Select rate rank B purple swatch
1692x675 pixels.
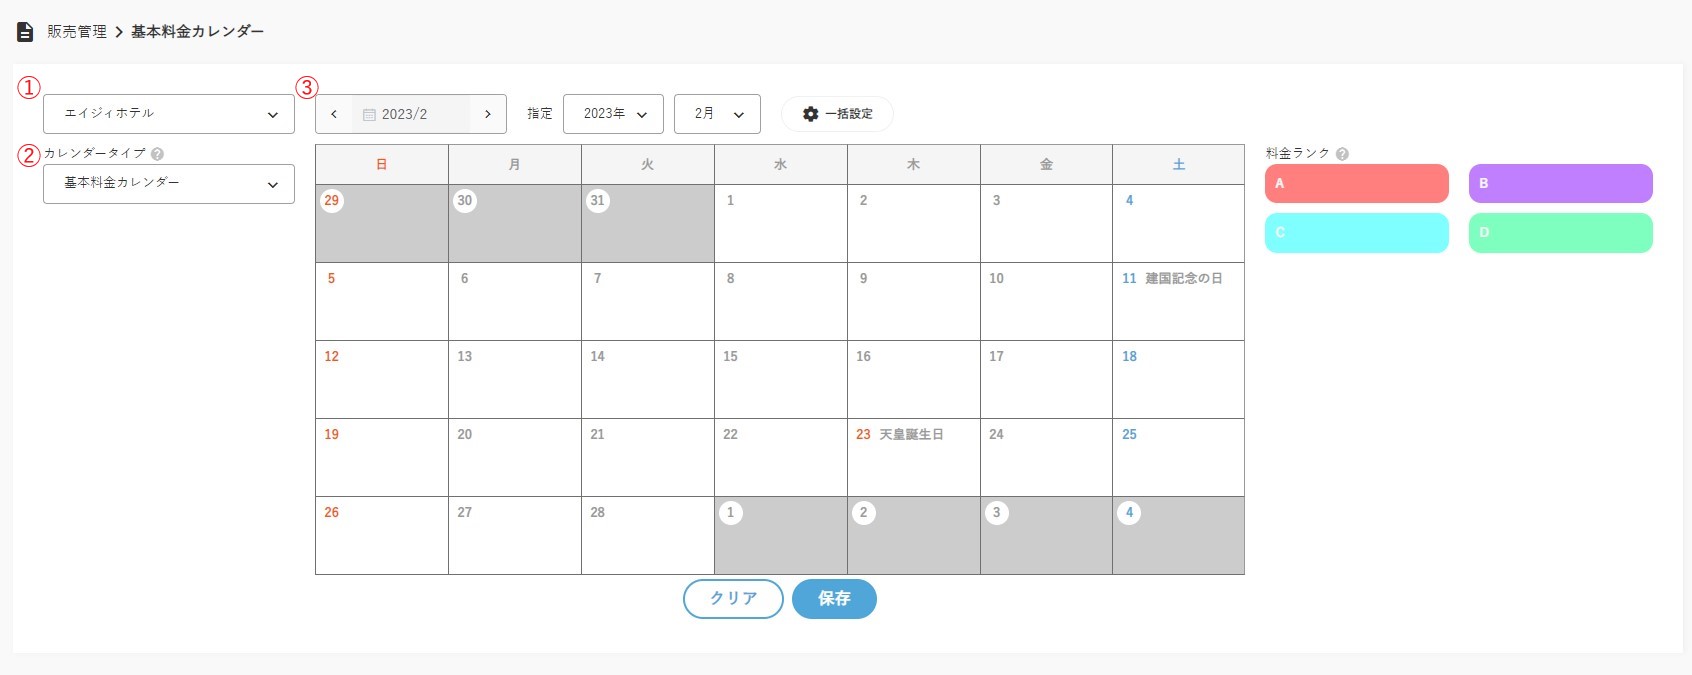tap(1560, 184)
